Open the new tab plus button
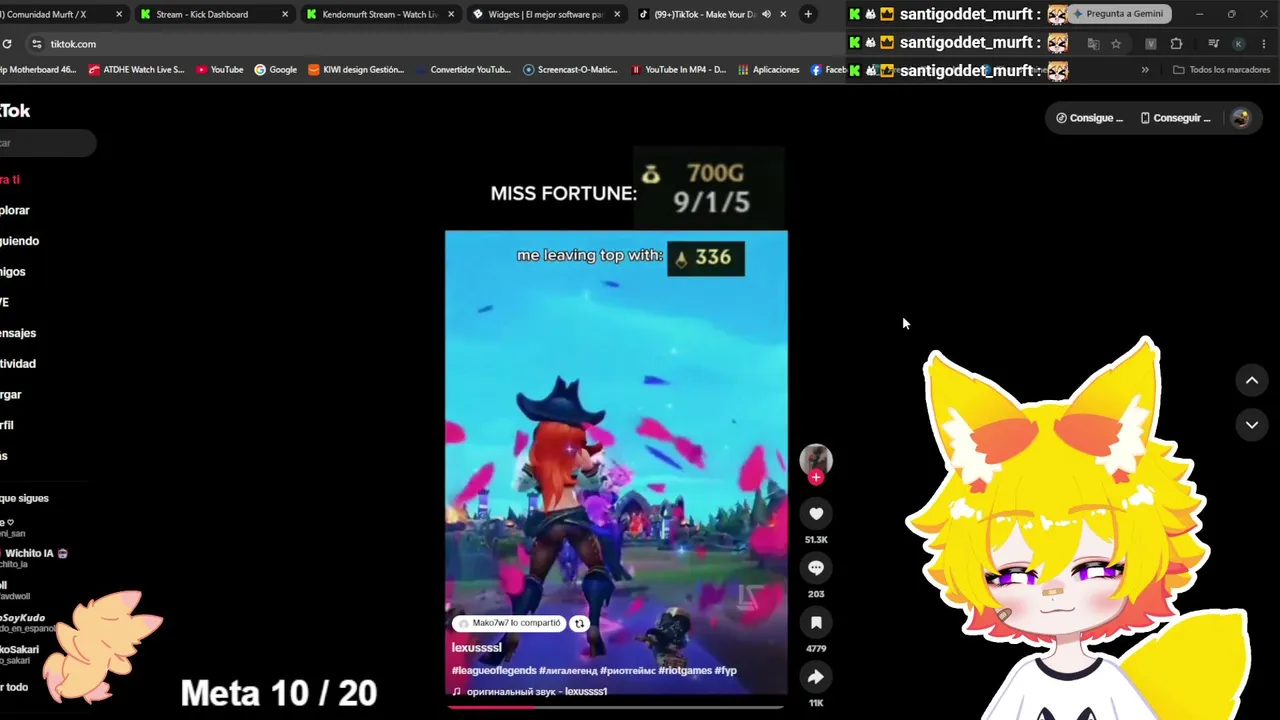This screenshot has height=720, width=1280. click(808, 14)
